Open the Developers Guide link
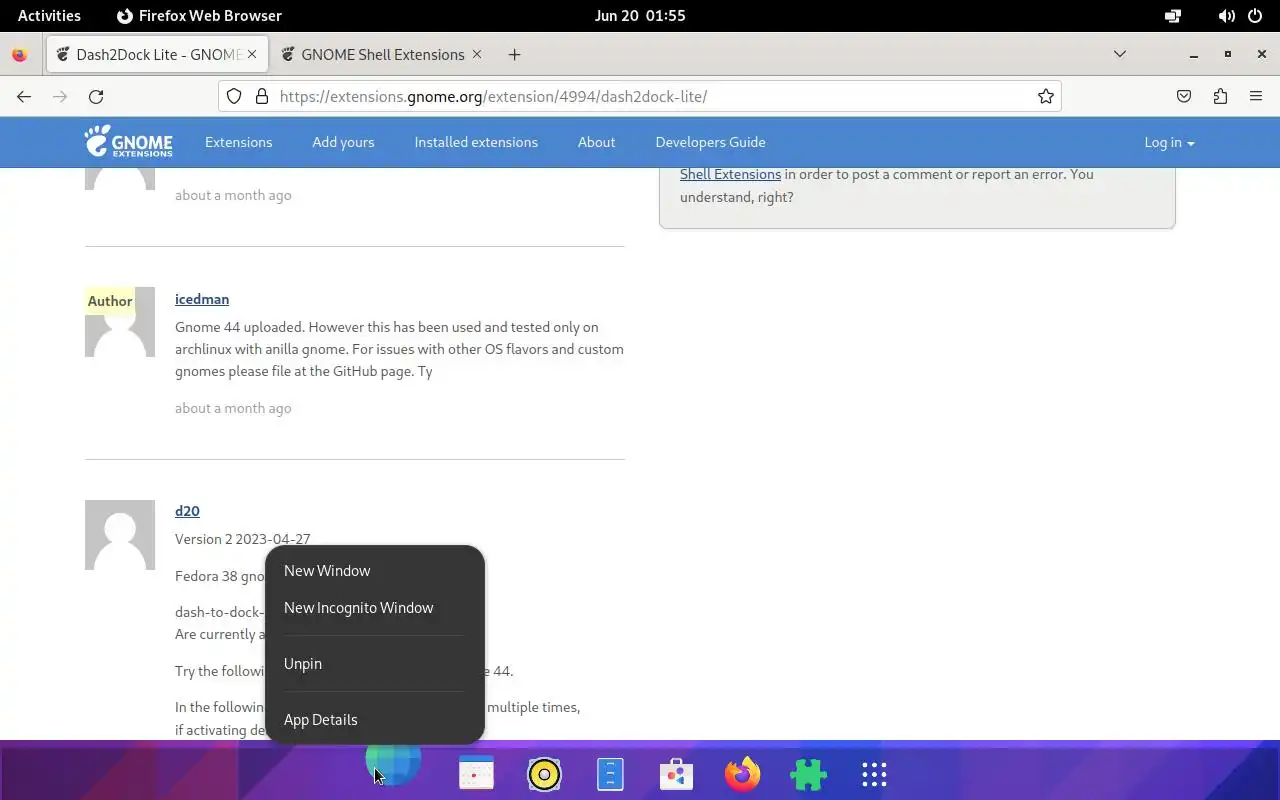The image size is (1280, 800). click(x=710, y=142)
